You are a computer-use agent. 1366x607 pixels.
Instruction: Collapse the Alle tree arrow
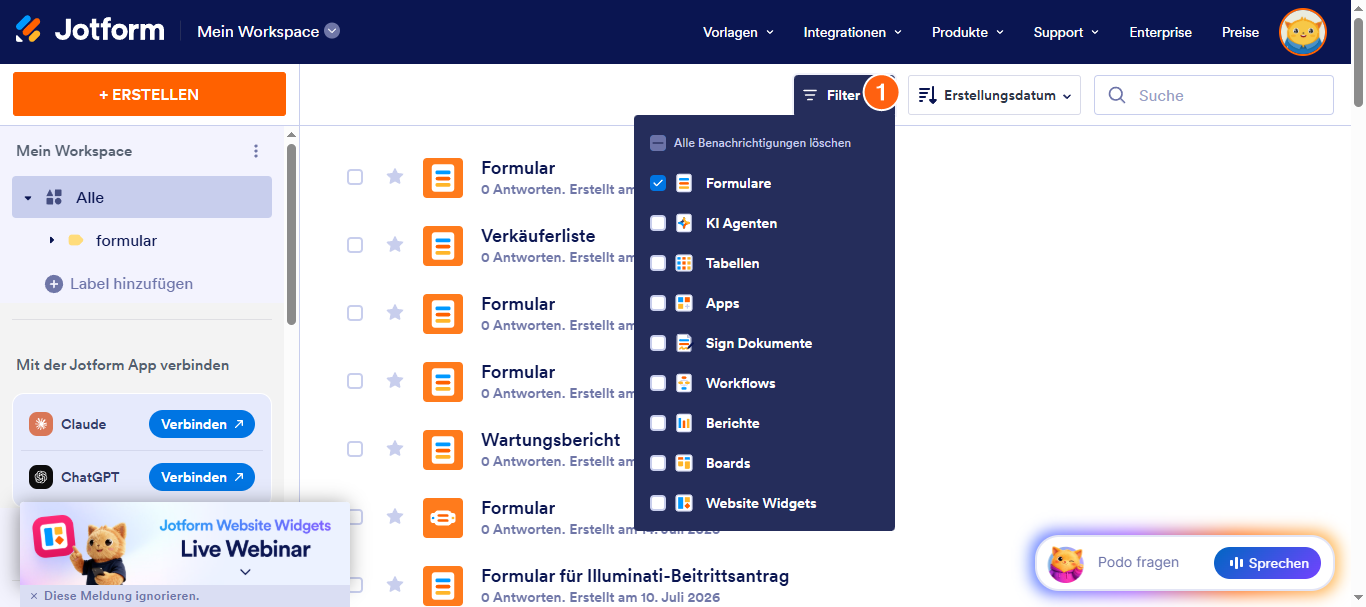[28, 198]
